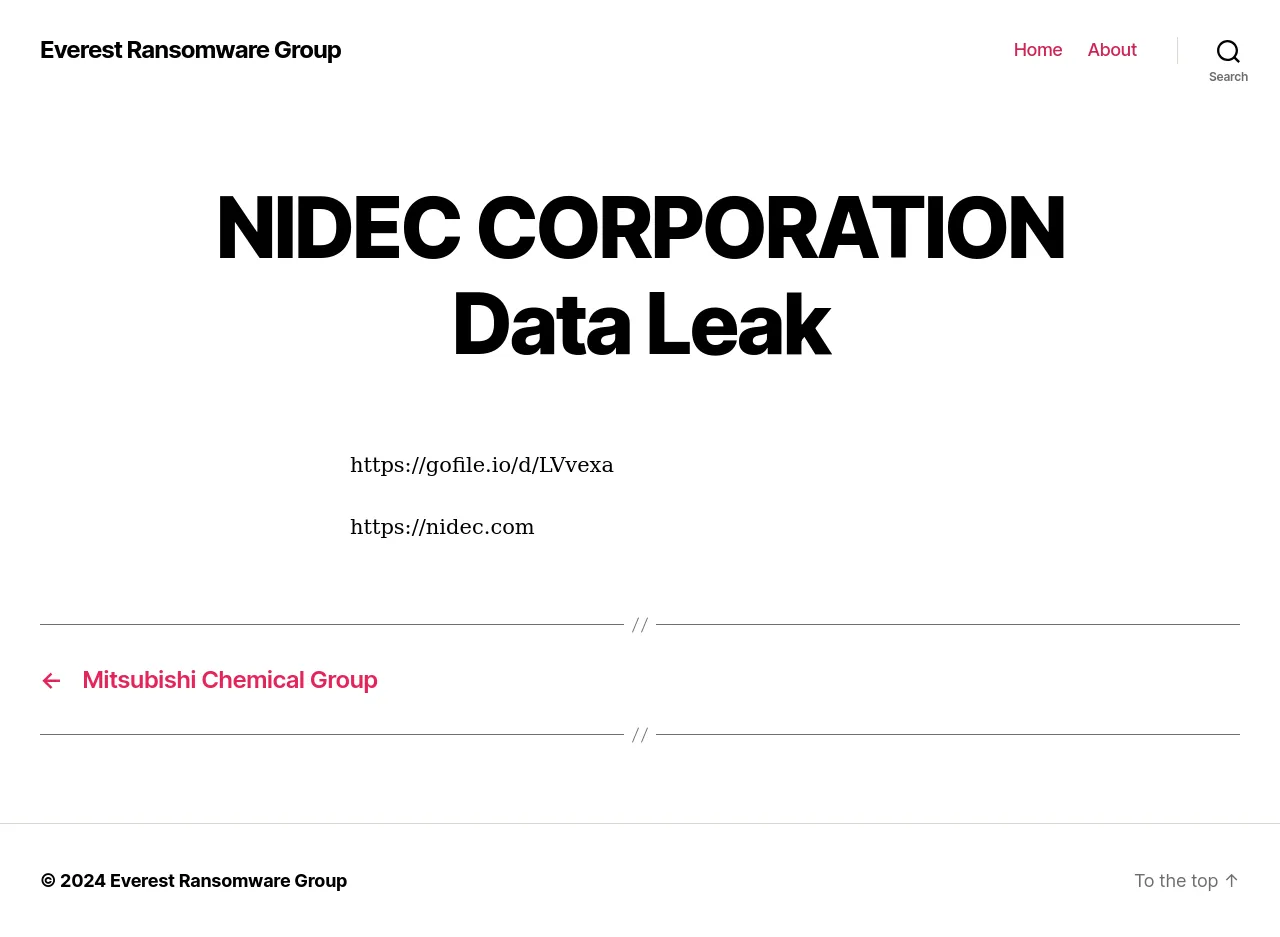Click the site title in the header

click(190, 50)
